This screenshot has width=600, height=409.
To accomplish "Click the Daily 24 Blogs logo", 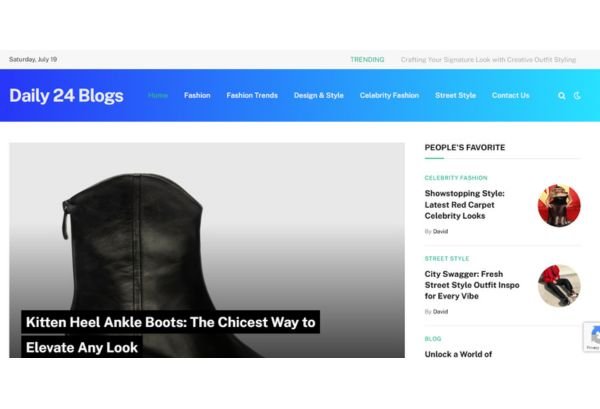I will coord(66,96).
